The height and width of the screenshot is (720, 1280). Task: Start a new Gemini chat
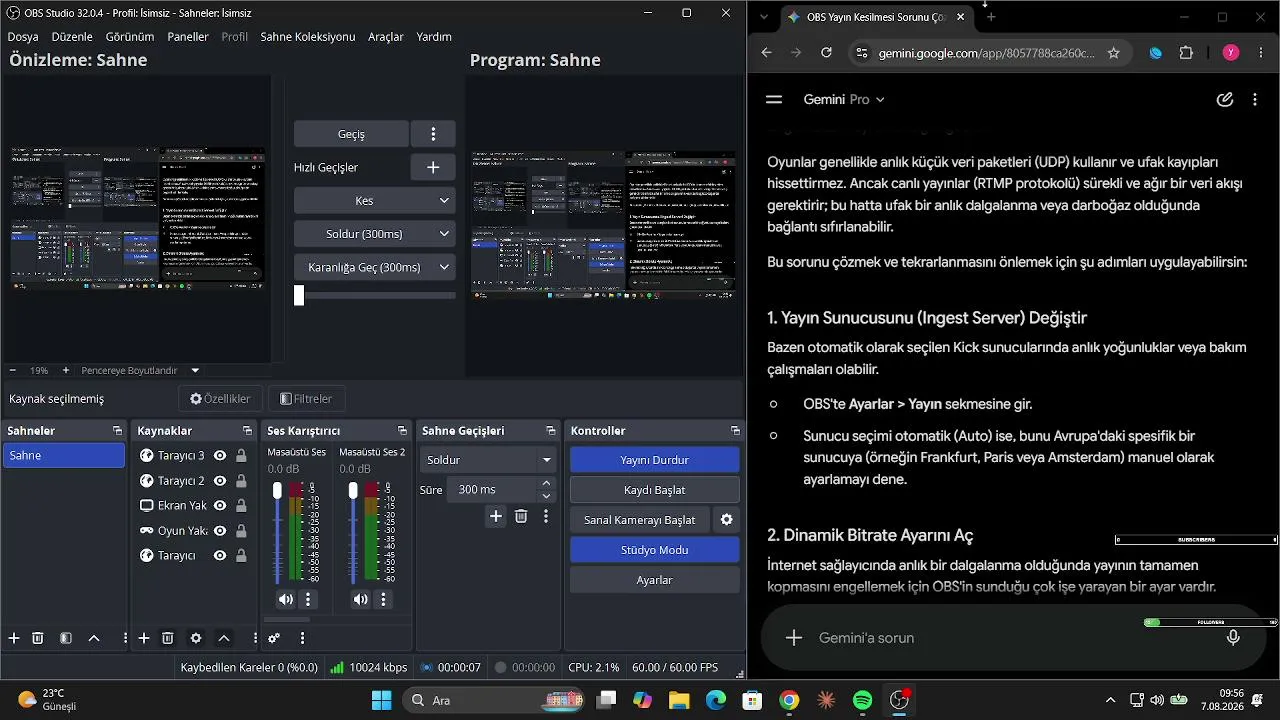(1224, 100)
